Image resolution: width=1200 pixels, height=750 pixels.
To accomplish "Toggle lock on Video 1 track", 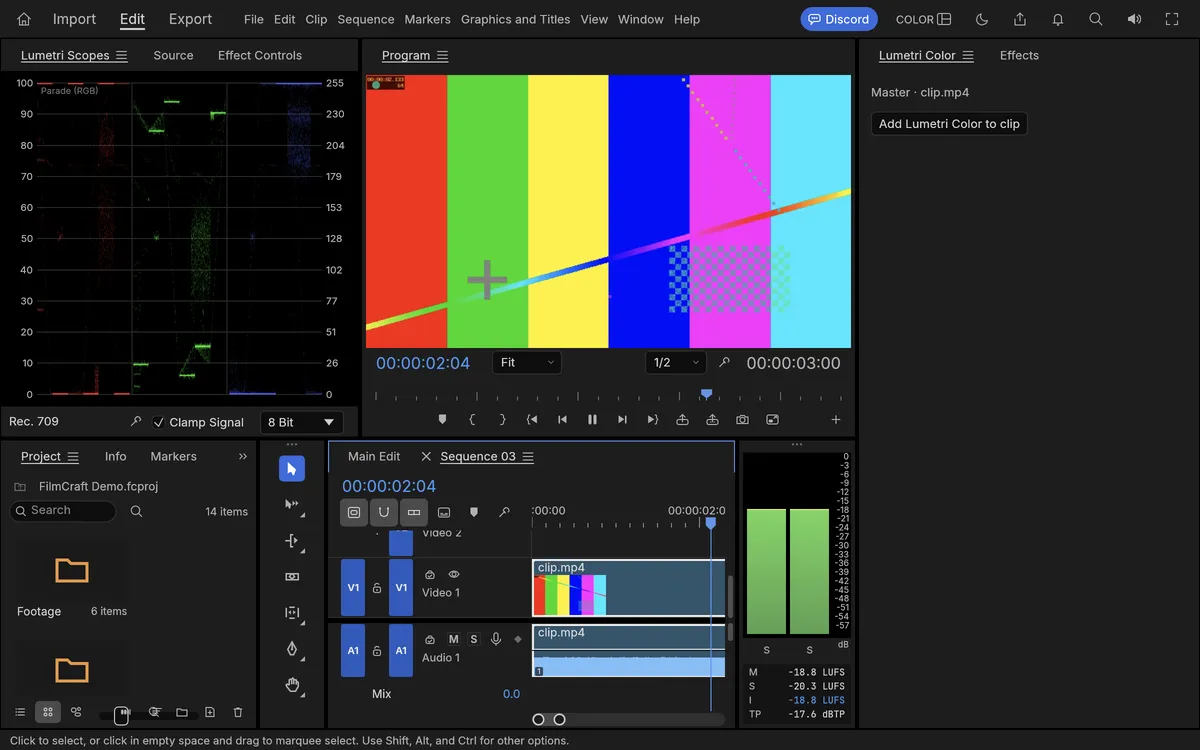I will pos(377,588).
